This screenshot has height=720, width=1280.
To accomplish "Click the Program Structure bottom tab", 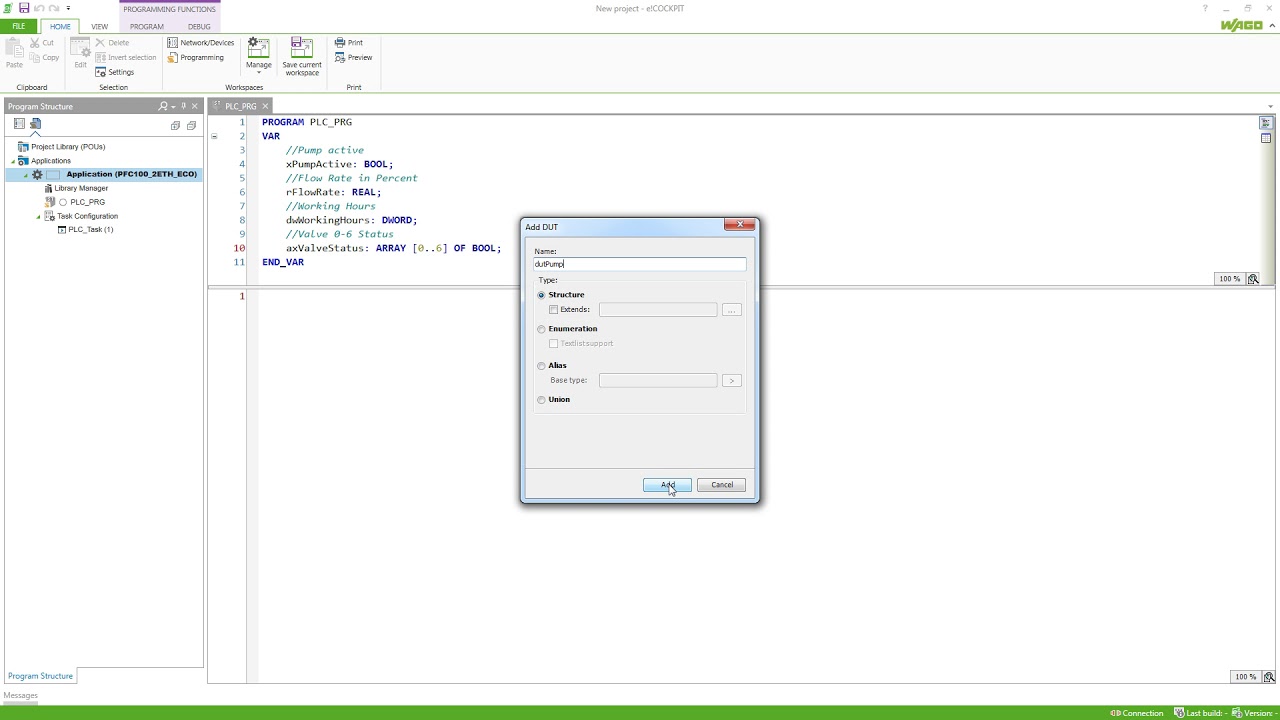I will (x=41, y=676).
